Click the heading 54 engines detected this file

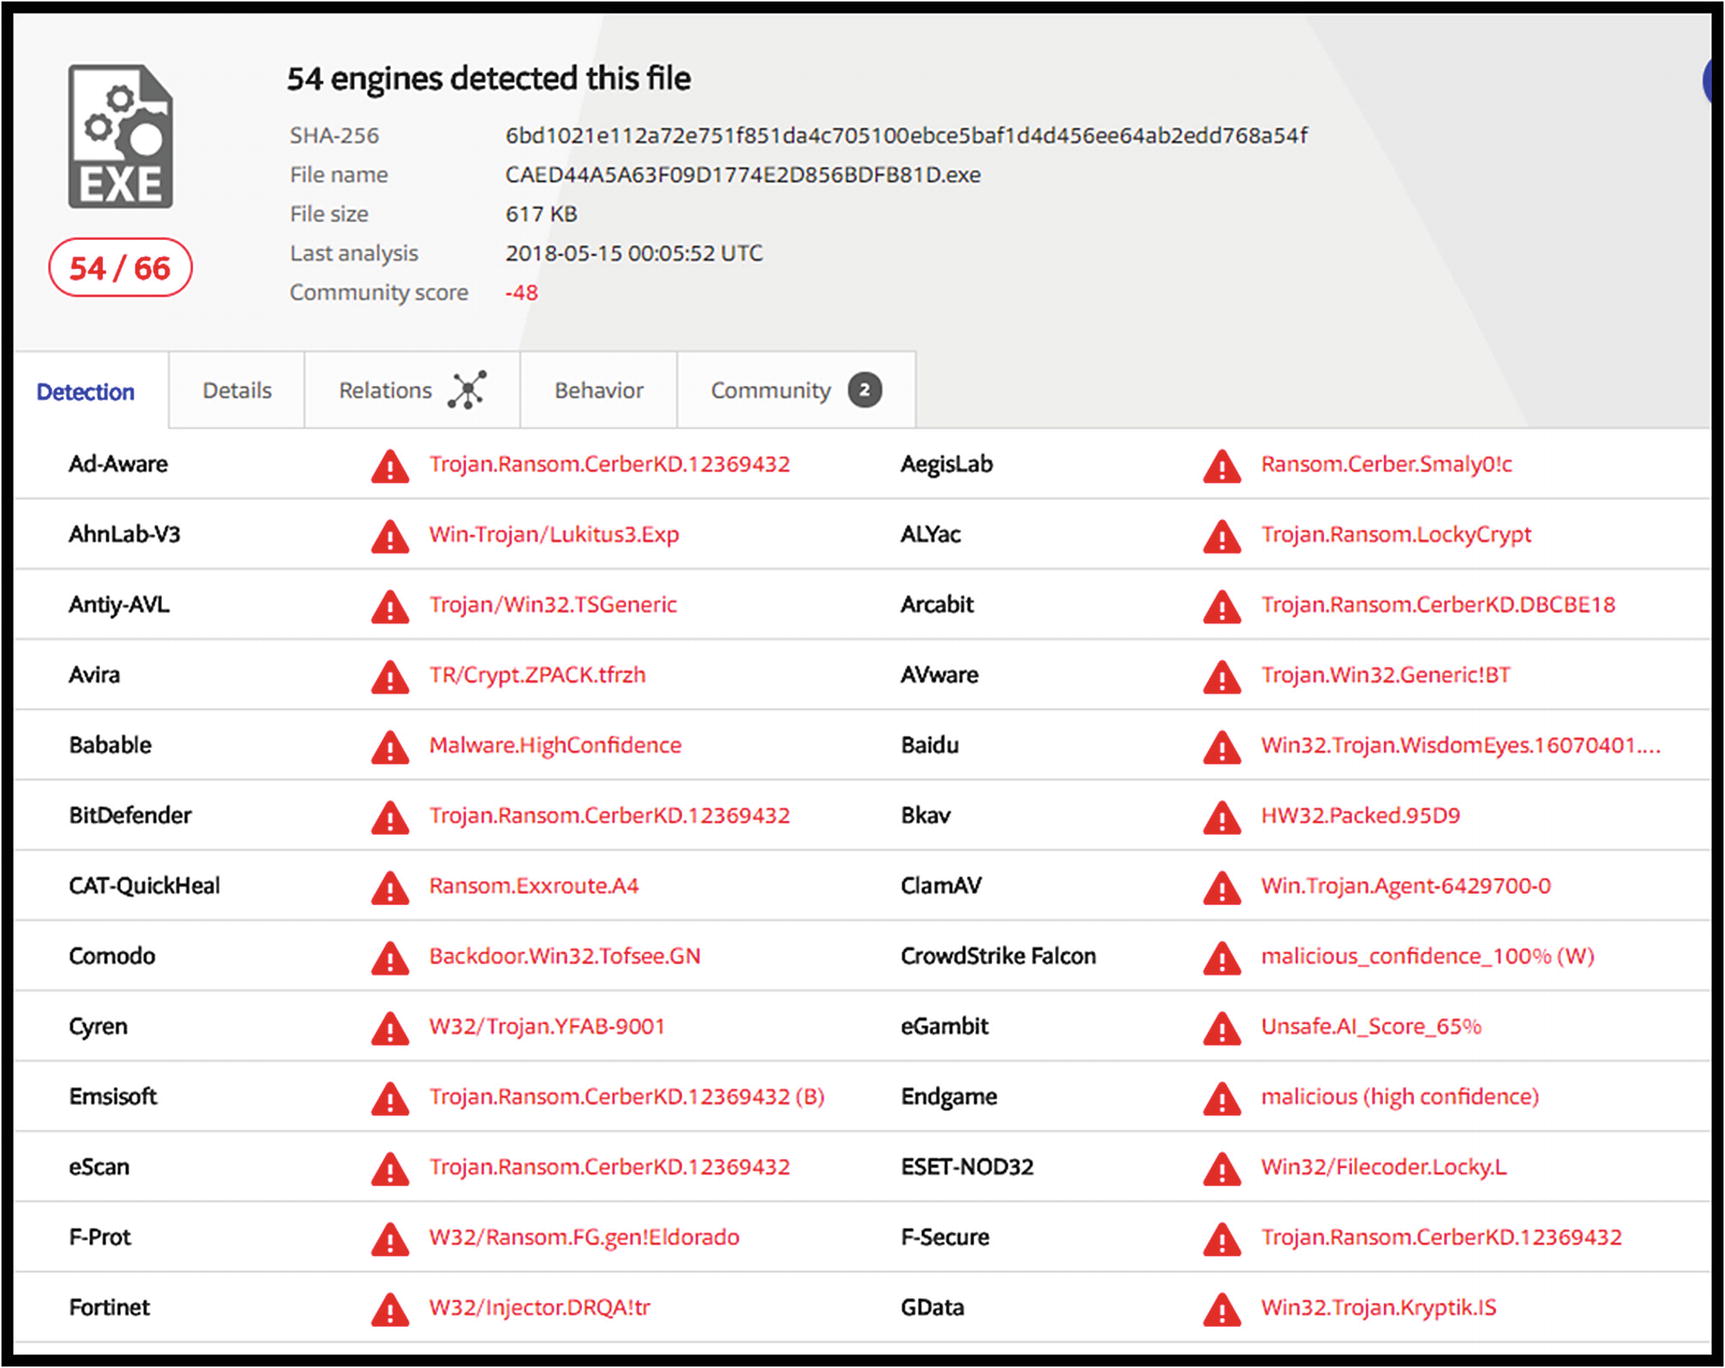click(489, 78)
